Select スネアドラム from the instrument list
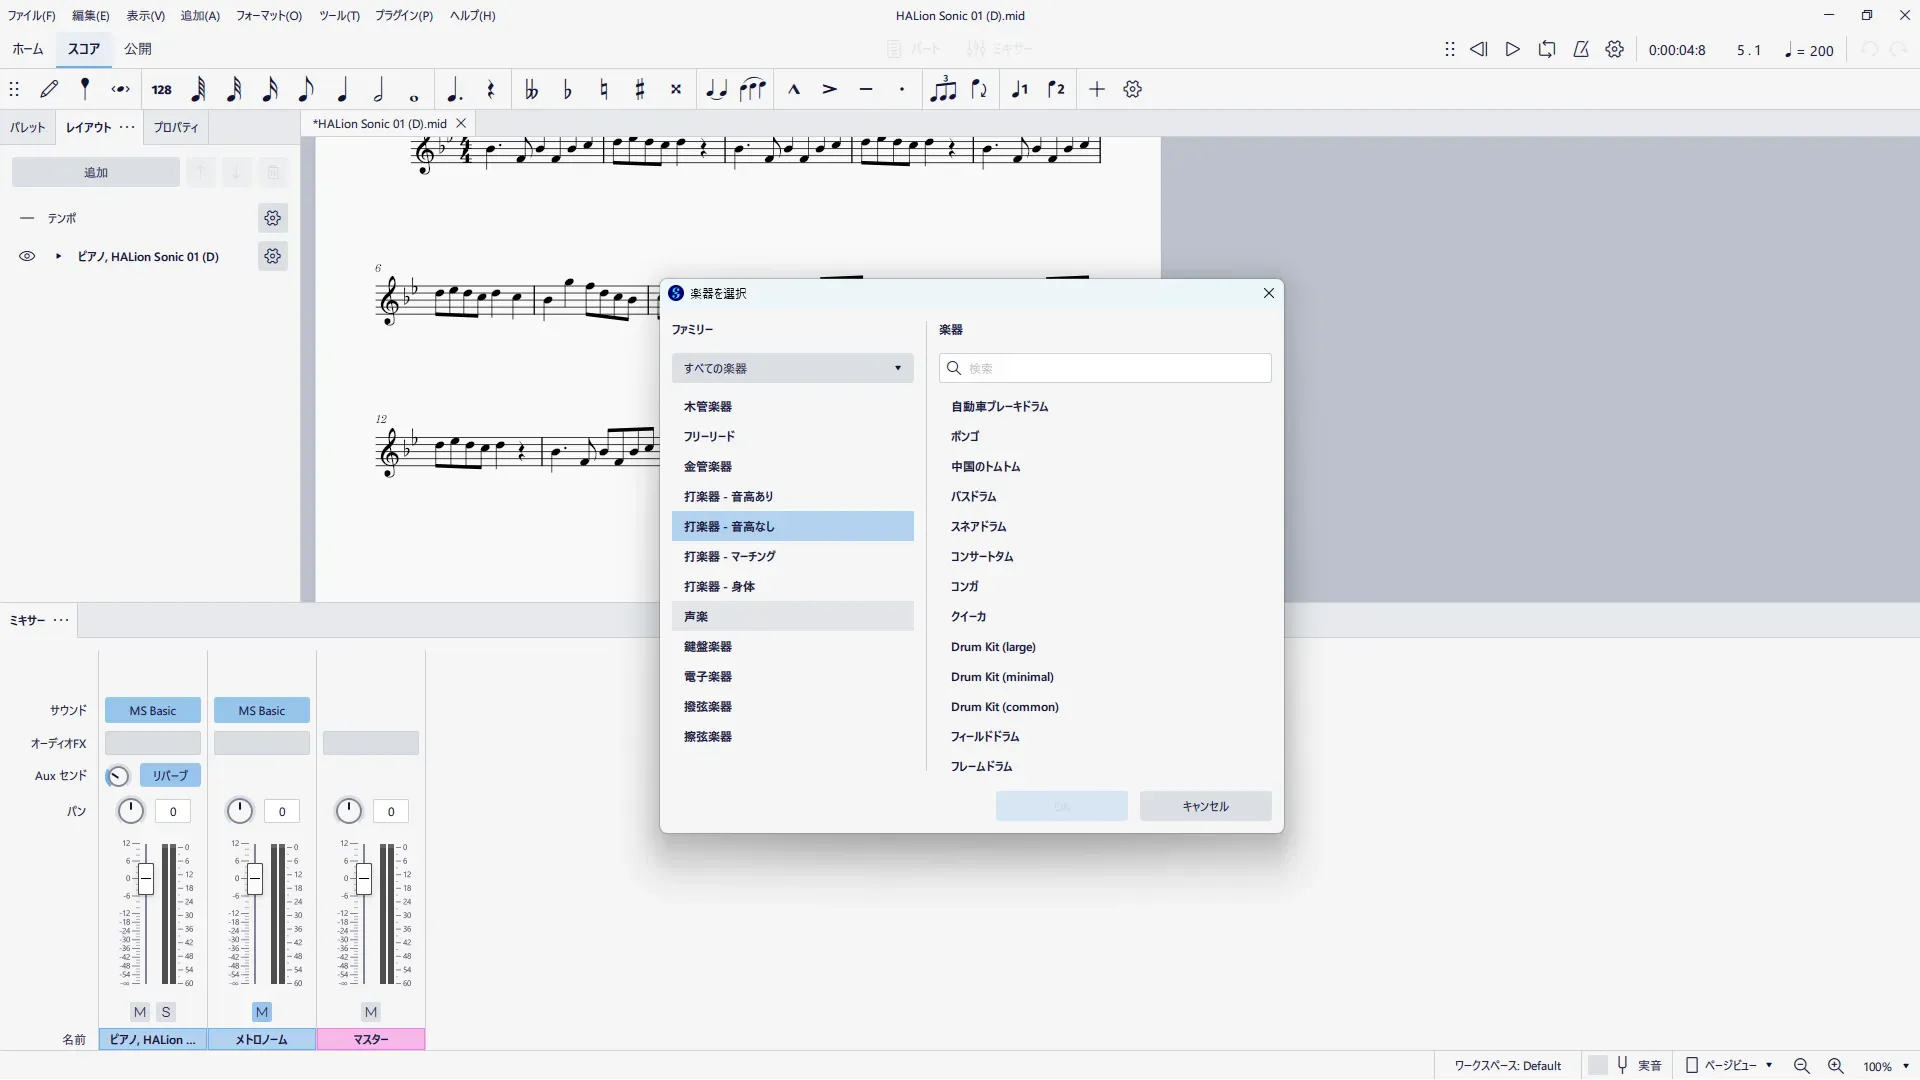The height and width of the screenshot is (1080, 1920). click(x=978, y=527)
